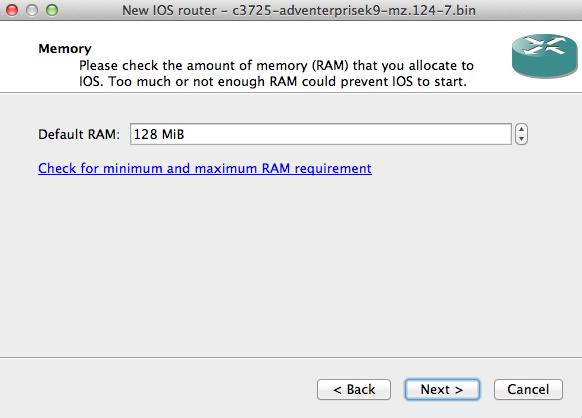Click the teal router icon
Image resolution: width=582 pixels, height=418 pixels.
coord(545,56)
